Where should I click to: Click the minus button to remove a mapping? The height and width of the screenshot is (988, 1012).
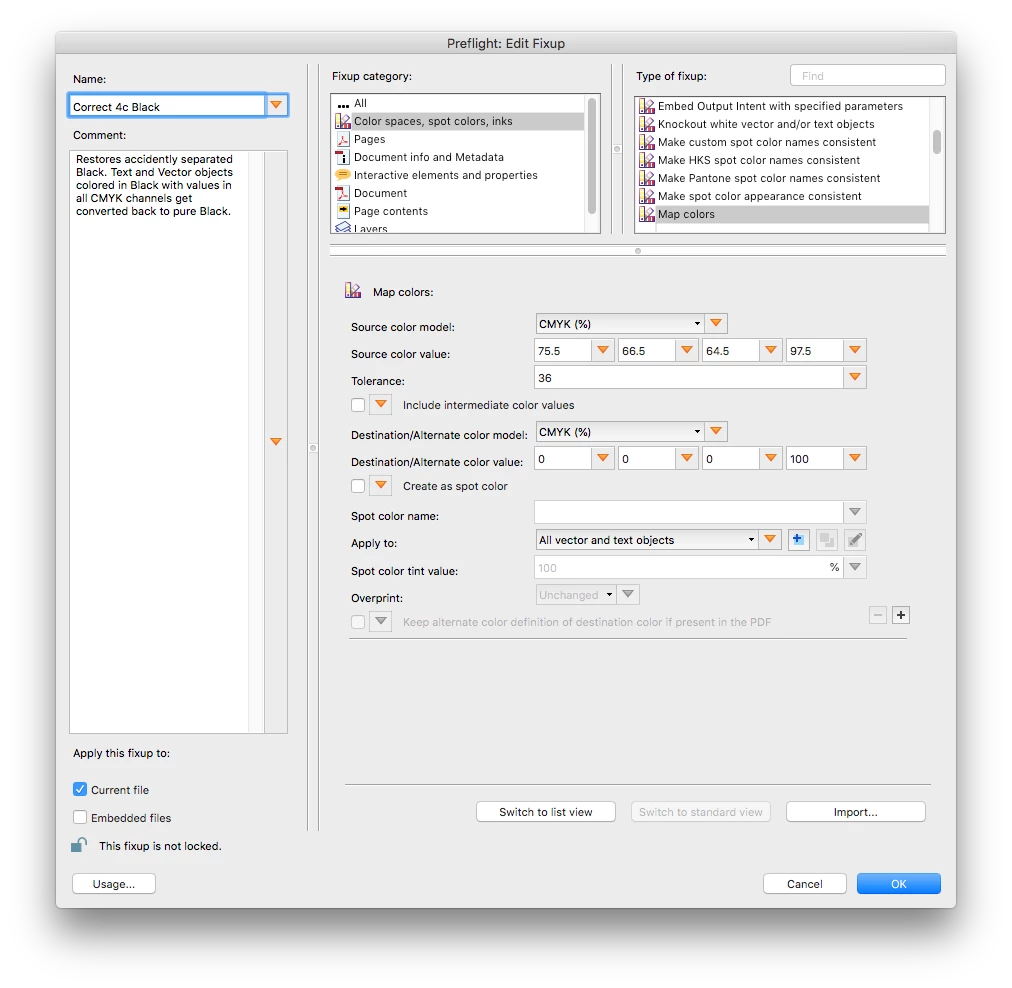[x=878, y=615]
